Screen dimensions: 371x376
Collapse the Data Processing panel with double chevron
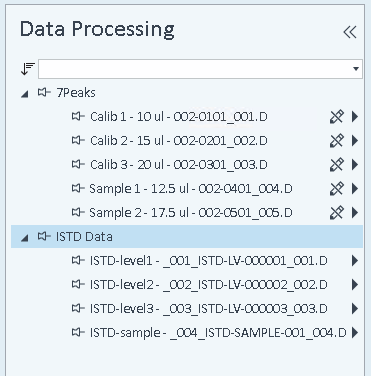coord(350,32)
